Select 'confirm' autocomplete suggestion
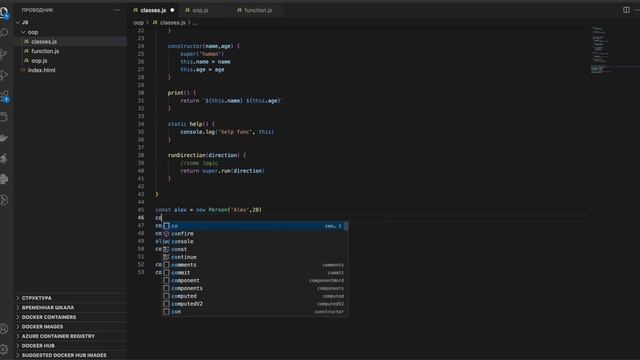 point(253,233)
